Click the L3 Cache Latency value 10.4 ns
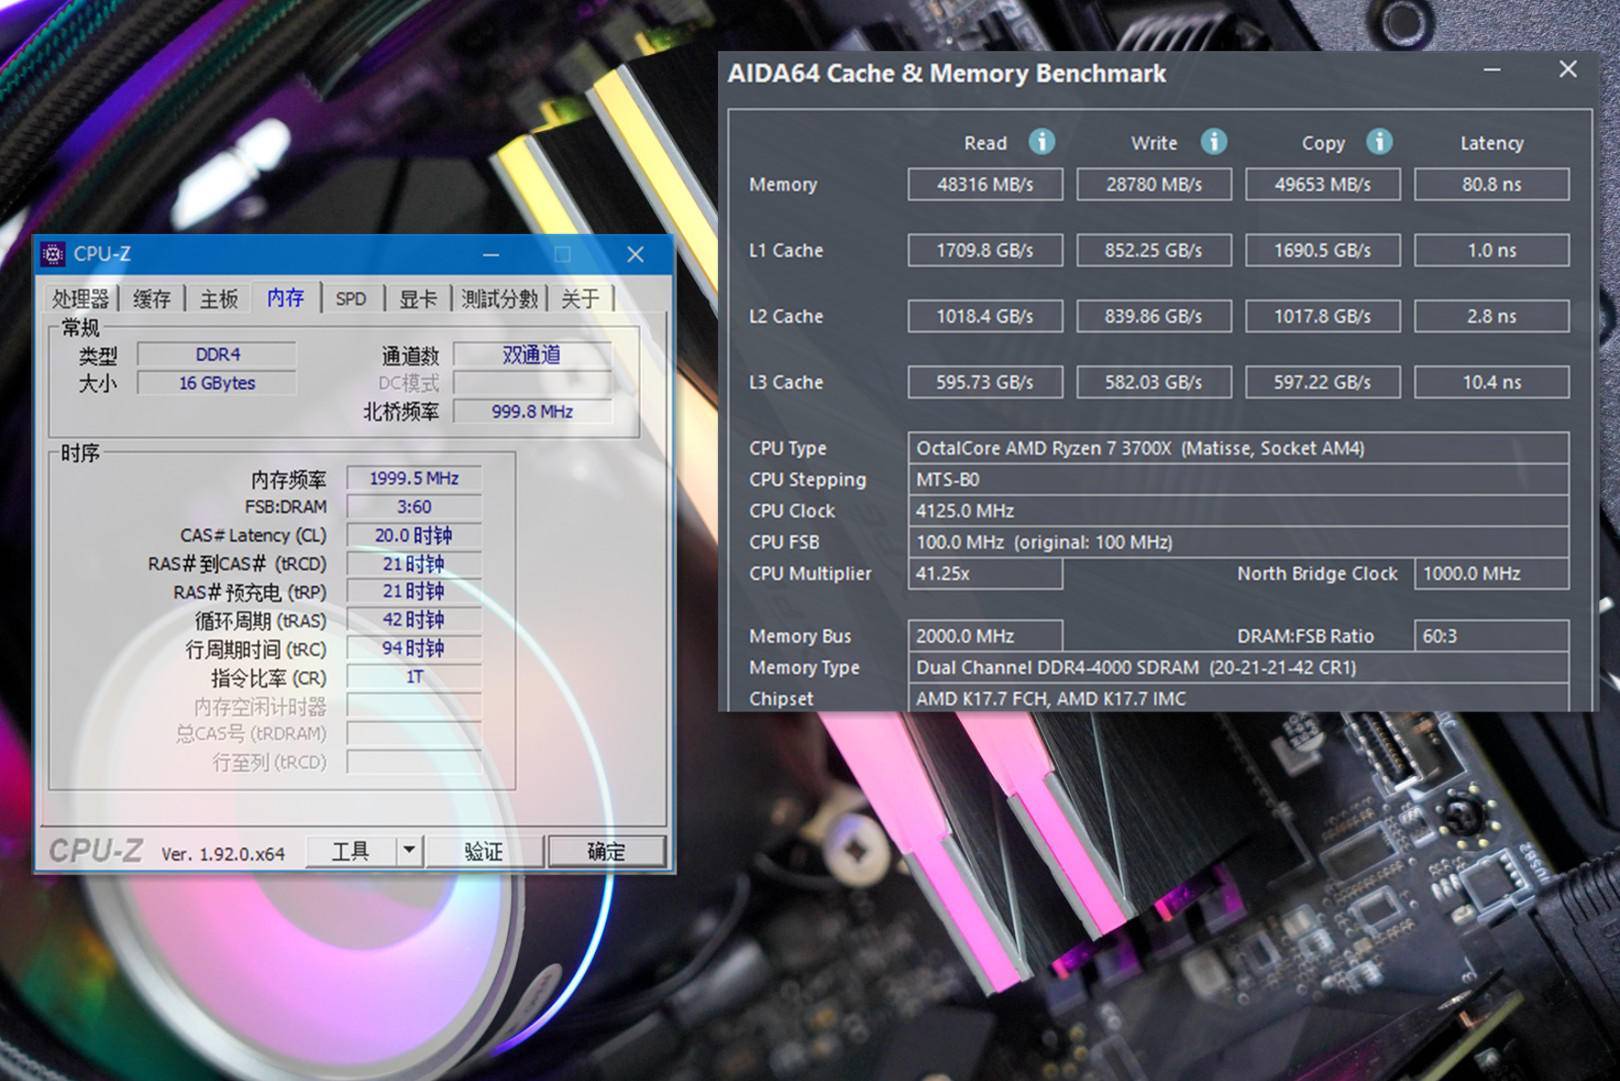Viewport: 1620px width, 1081px height. pos(1491,382)
